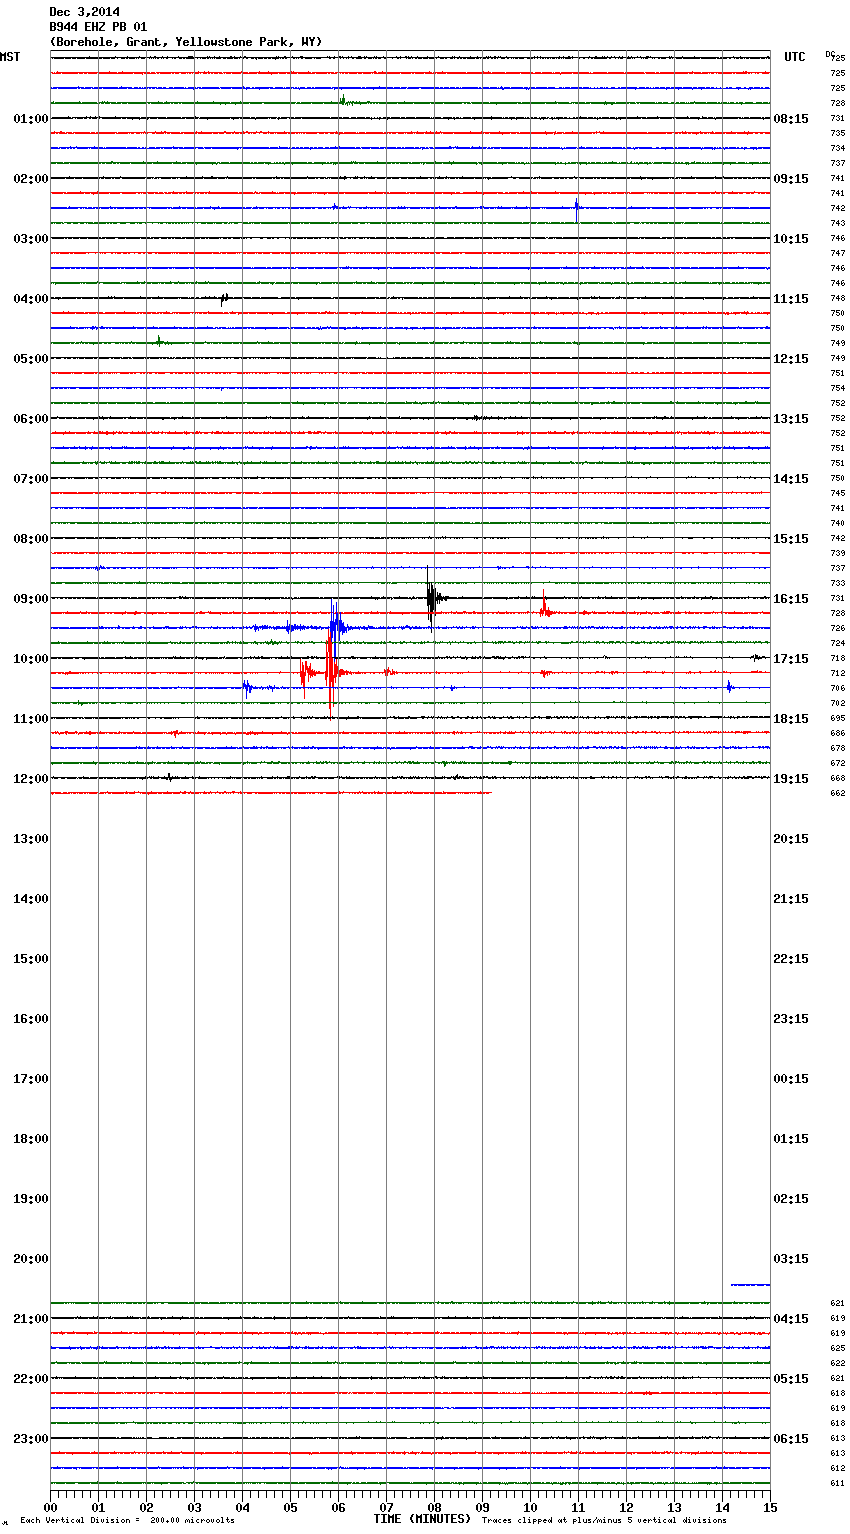Image resolution: width=850 pixels, height=1534 pixels.
Task: Click the DC offset value '718'
Action: tap(838, 658)
